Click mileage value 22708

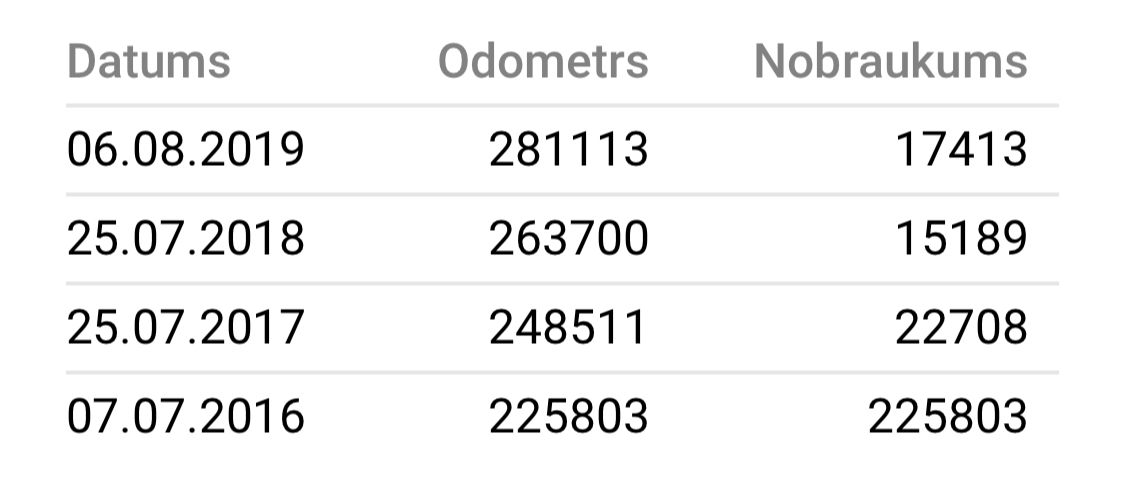pos(961,328)
